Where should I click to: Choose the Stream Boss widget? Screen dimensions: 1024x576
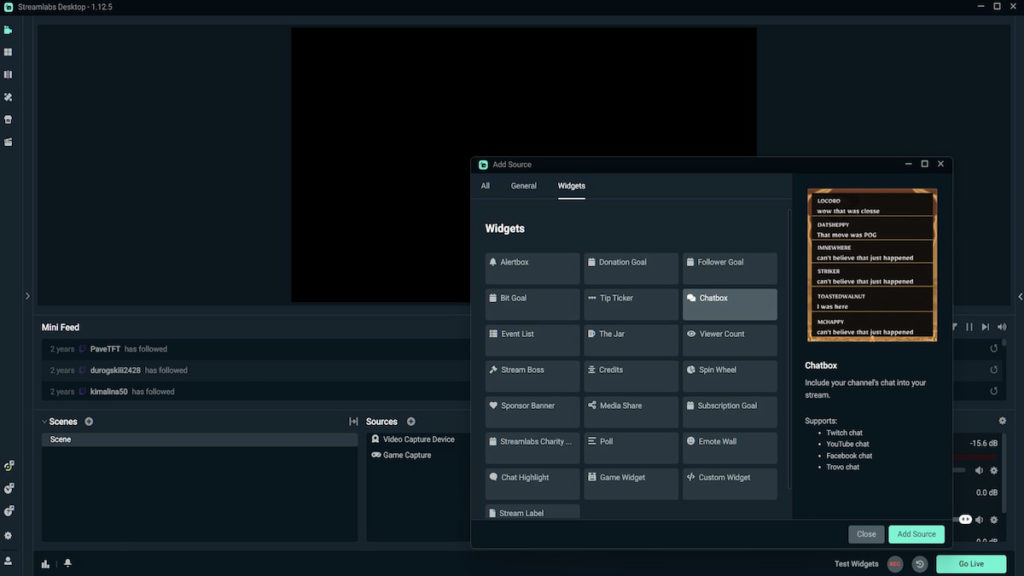coord(532,376)
